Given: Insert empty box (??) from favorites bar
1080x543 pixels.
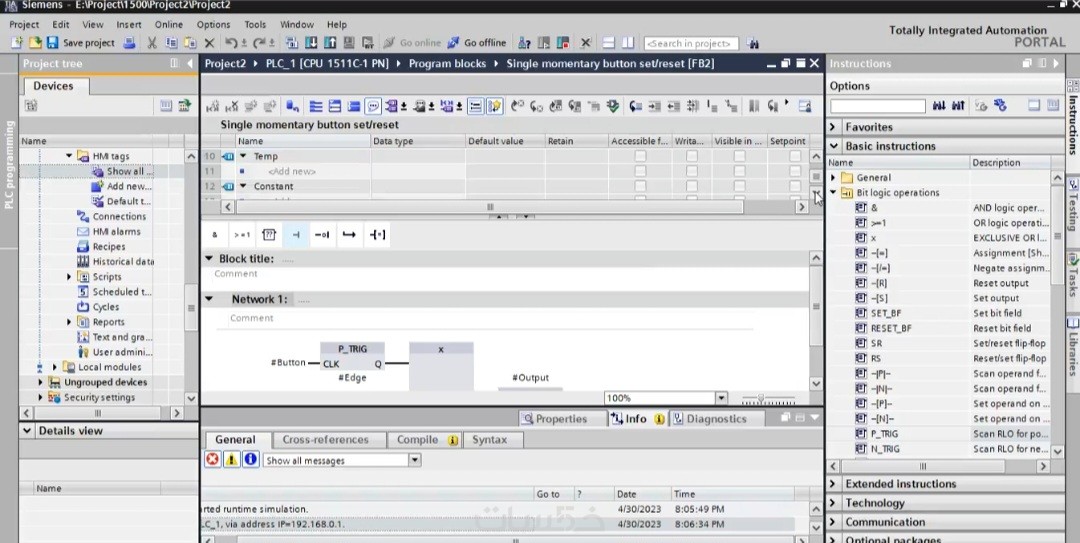Looking at the screenshot, I should pos(269,235).
